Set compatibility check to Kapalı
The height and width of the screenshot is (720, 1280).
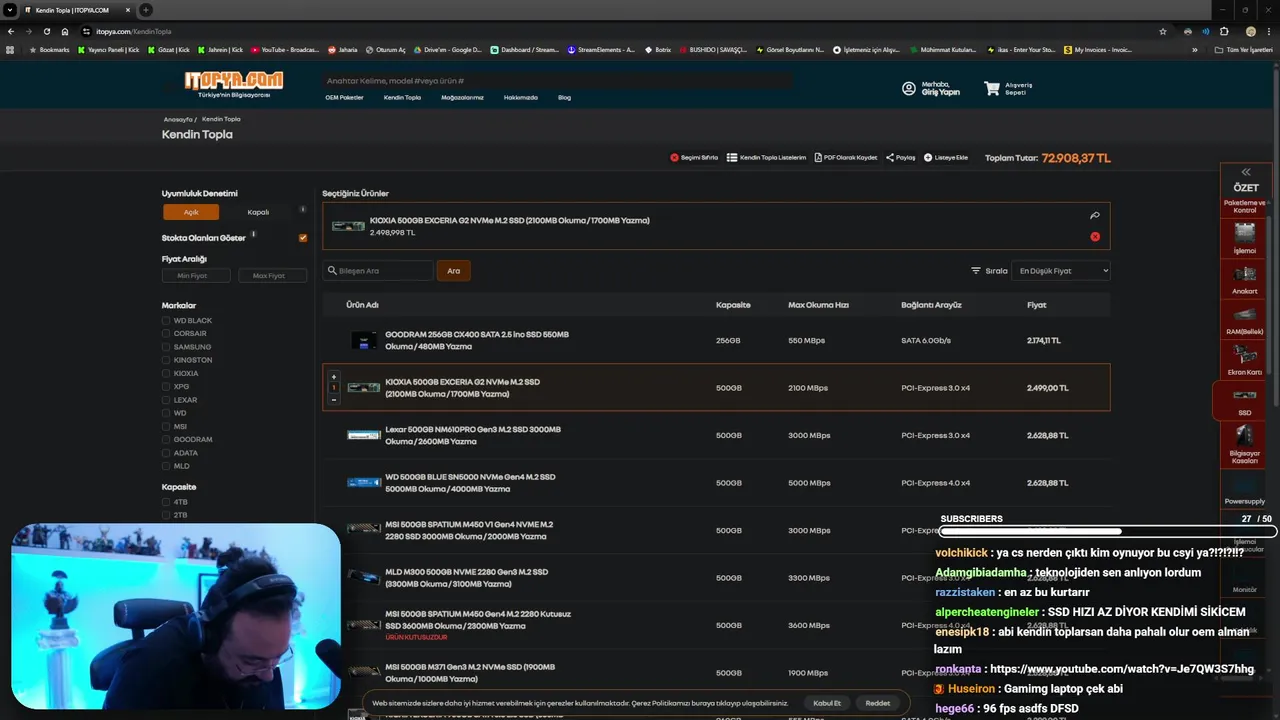tap(258, 212)
